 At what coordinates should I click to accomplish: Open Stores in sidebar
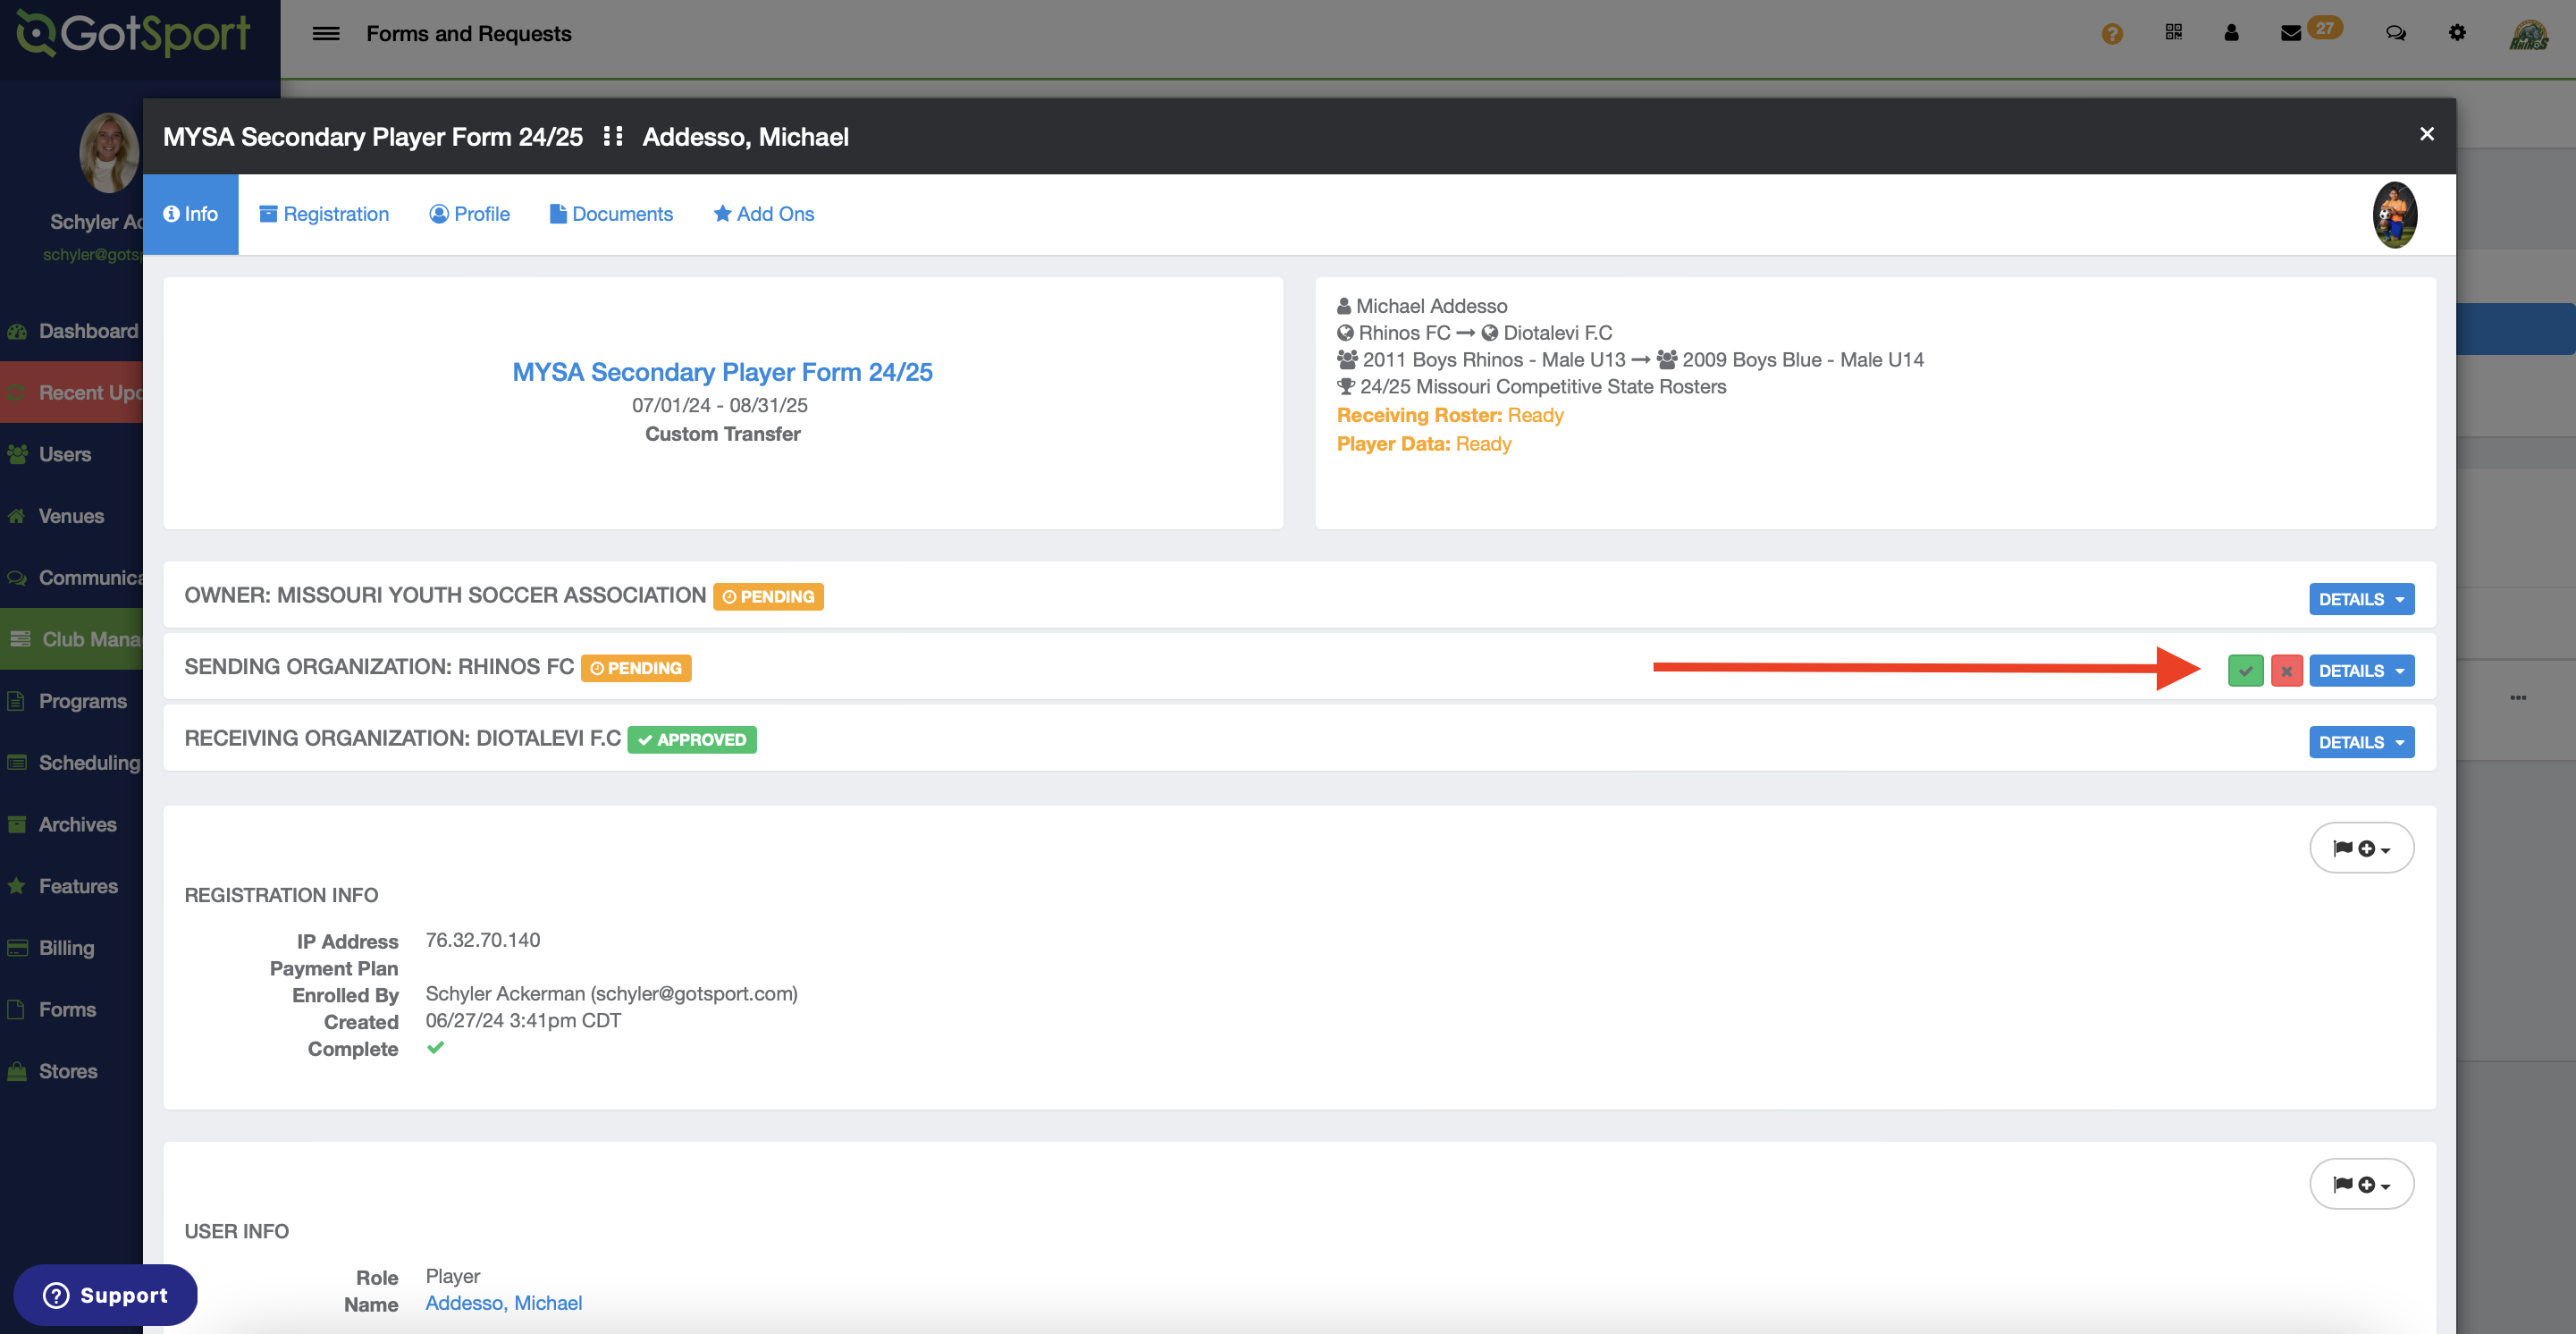tap(71, 1071)
